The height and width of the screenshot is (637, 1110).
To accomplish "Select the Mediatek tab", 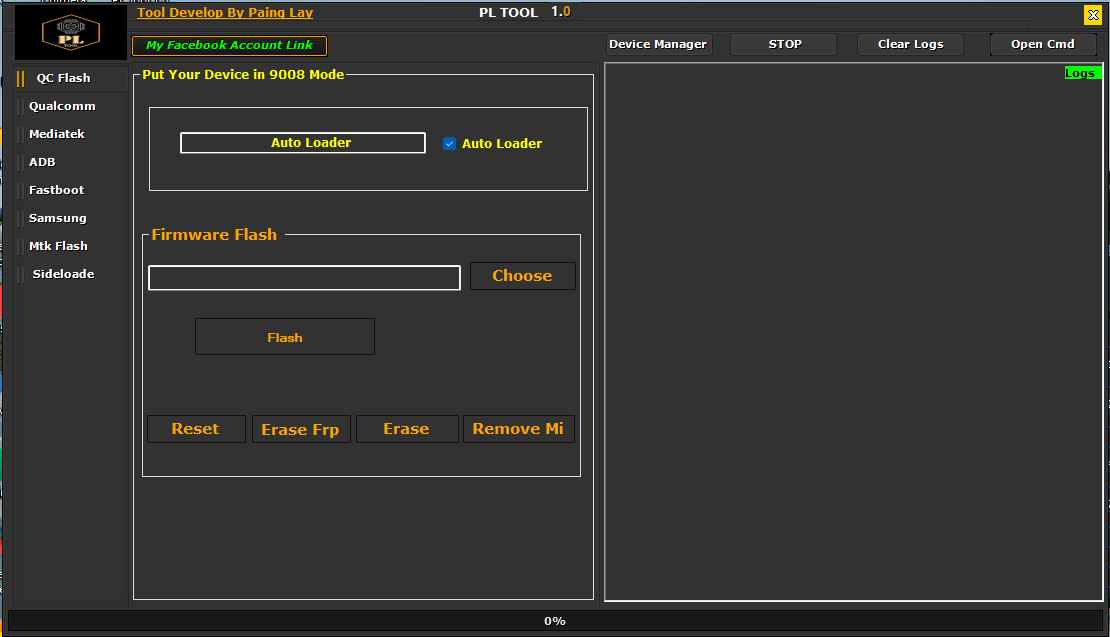I will [56, 134].
